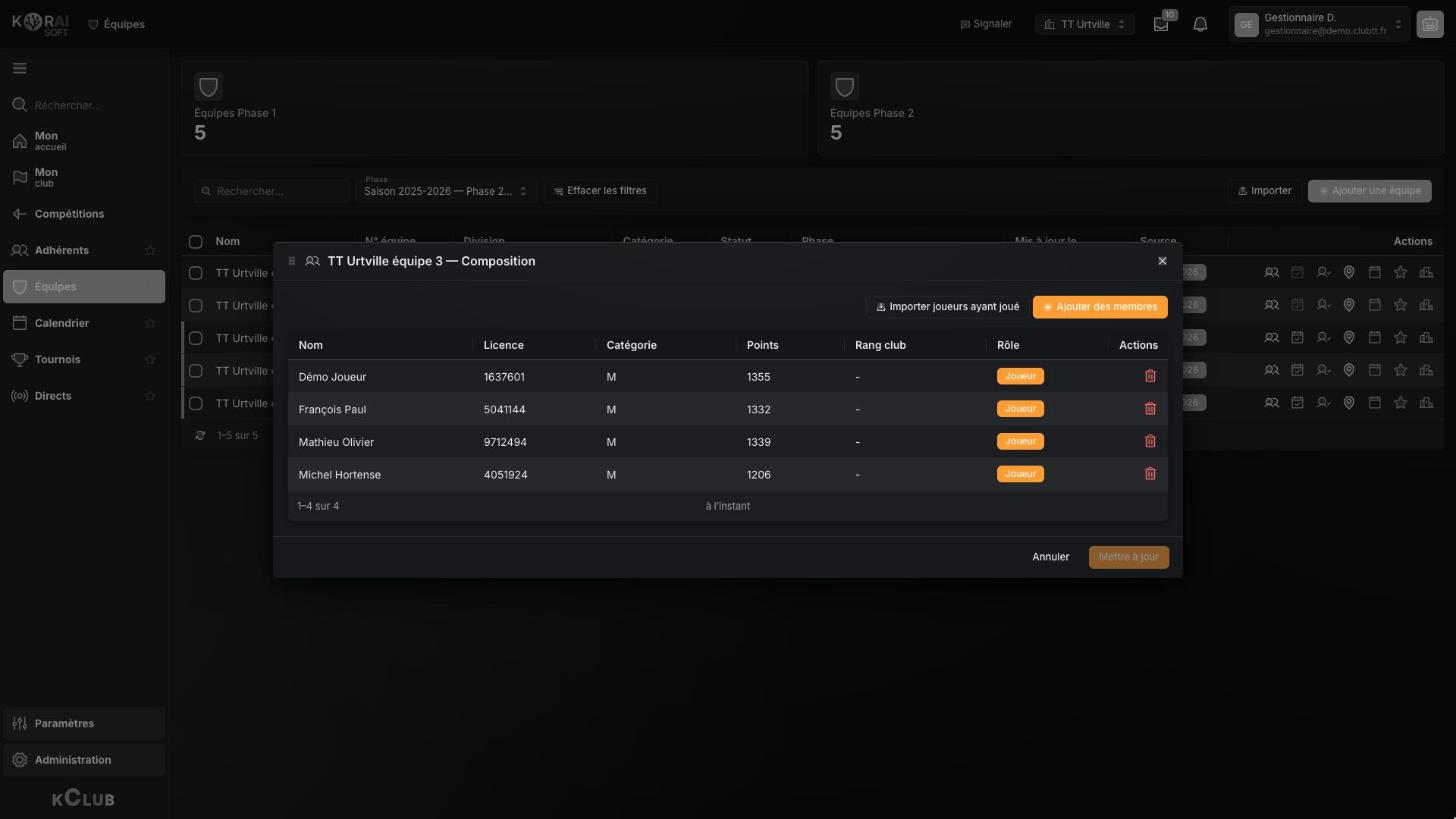
Task: Confirm with Mettre à jour
Action: point(1128,557)
